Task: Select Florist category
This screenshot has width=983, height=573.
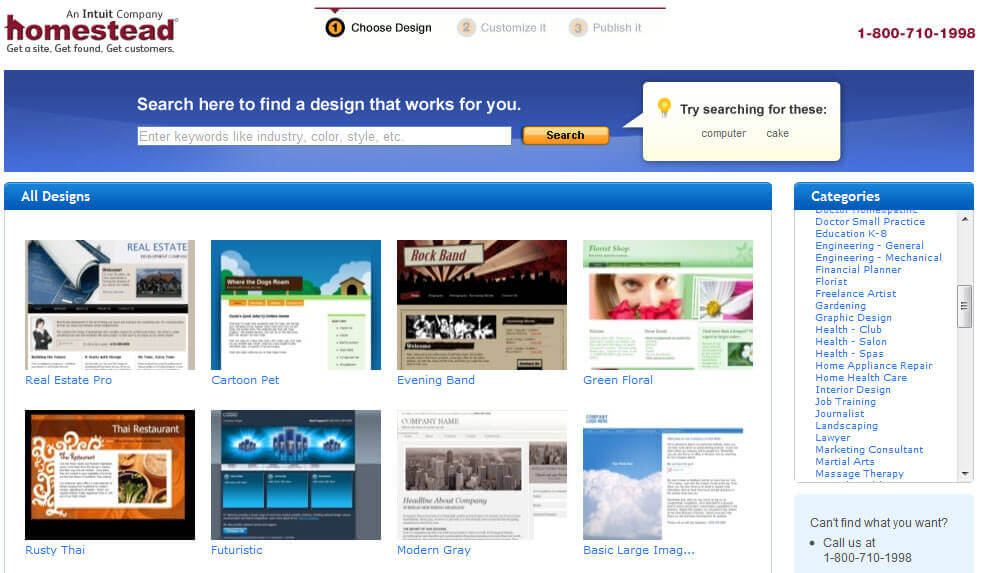Action: pyautogui.click(x=831, y=281)
